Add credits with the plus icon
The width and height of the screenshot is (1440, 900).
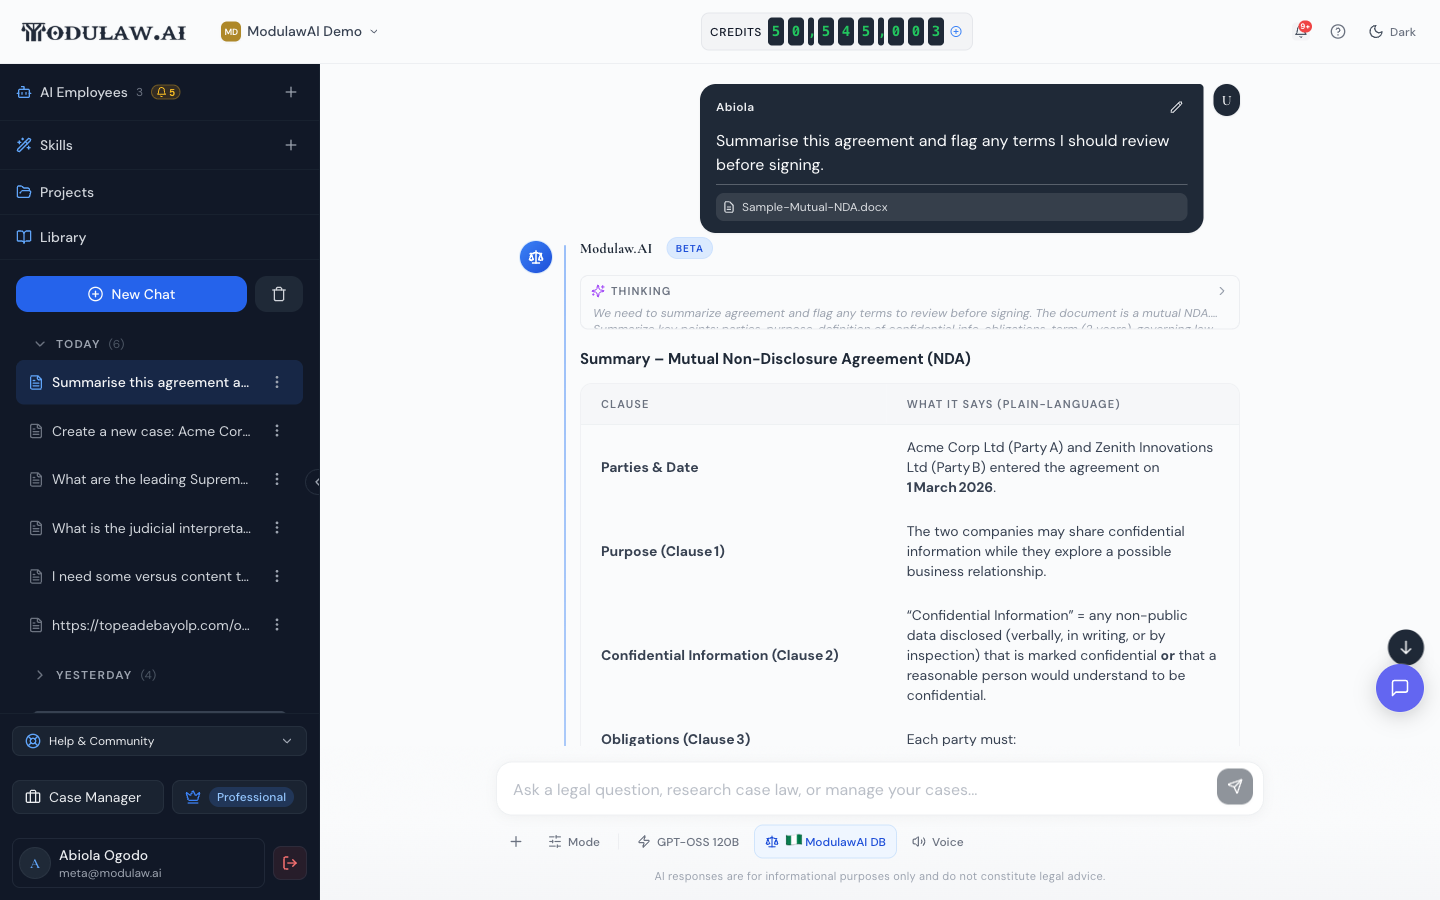click(x=956, y=32)
